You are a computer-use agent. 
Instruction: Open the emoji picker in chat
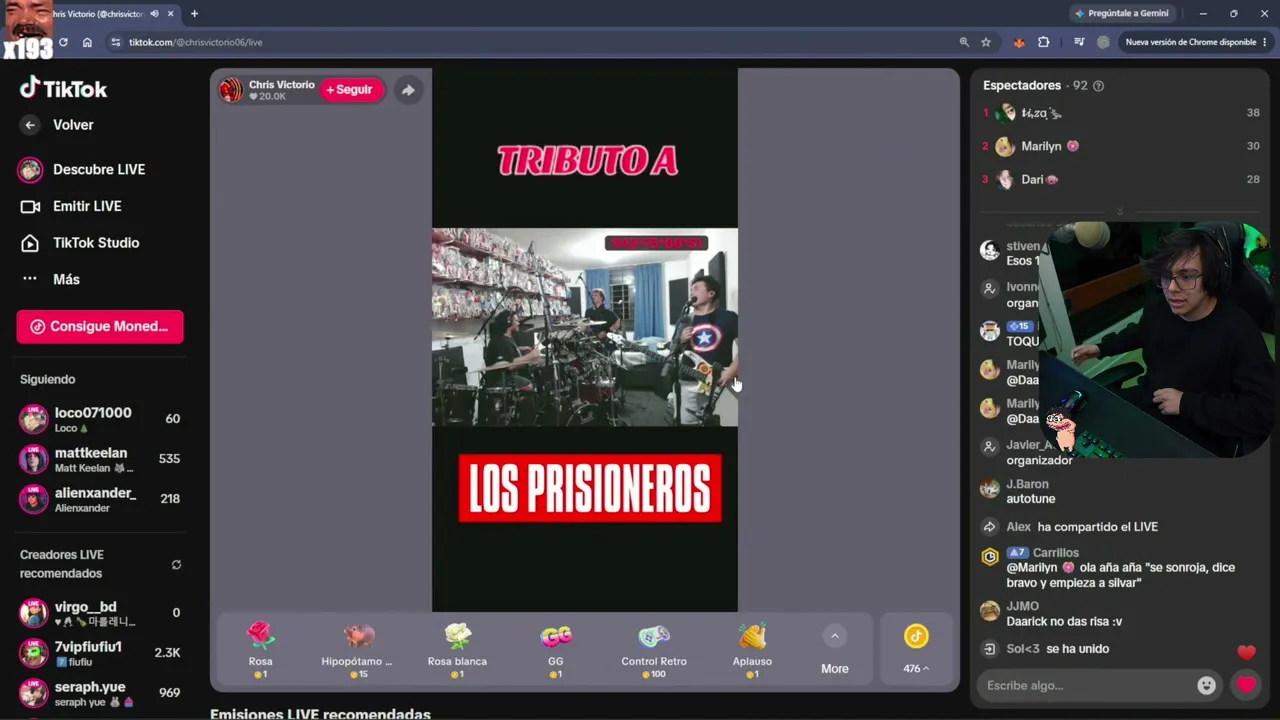(x=1207, y=686)
